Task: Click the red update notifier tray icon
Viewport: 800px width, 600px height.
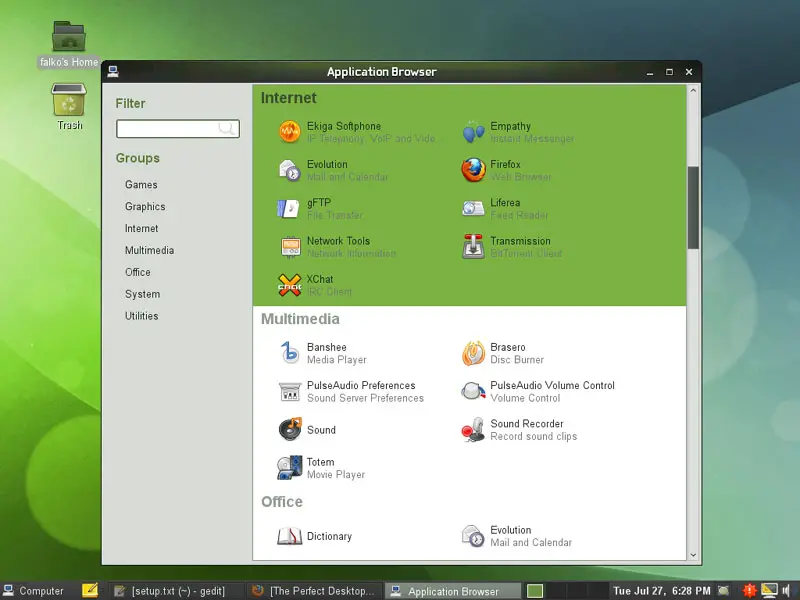Action: 749,590
